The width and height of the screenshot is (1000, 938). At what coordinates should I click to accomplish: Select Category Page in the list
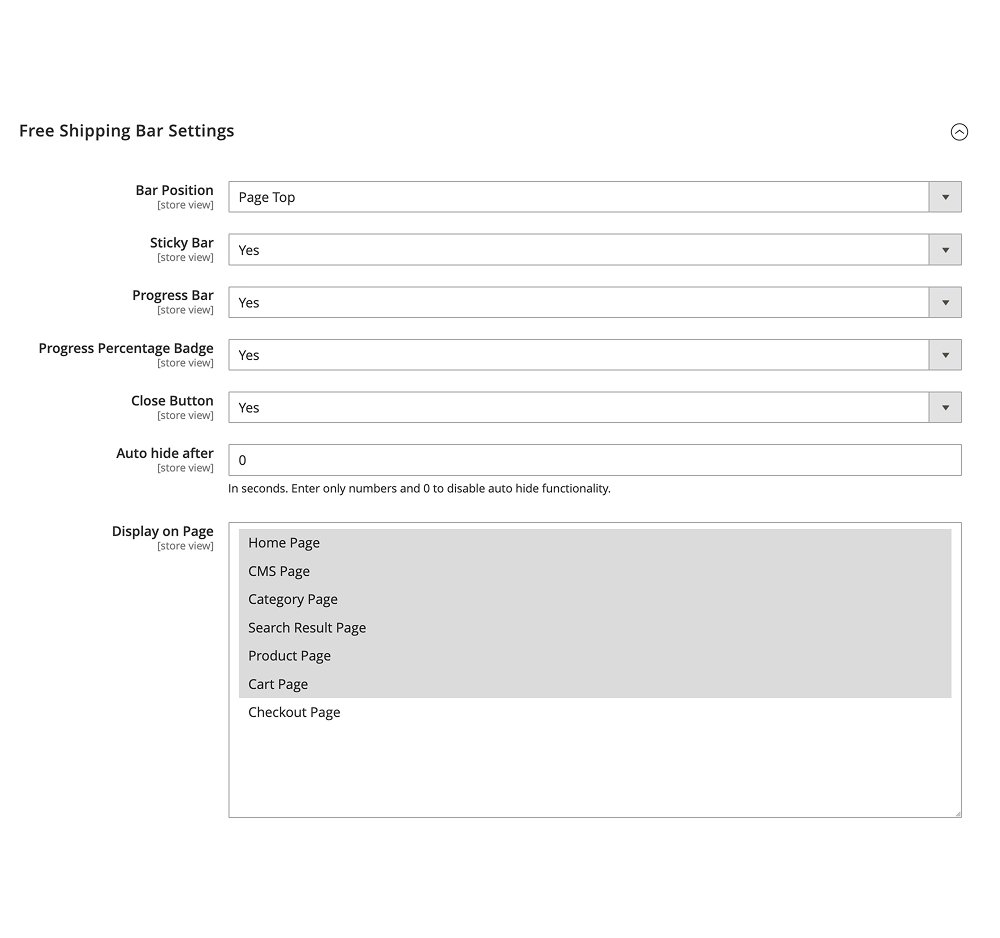point(594,599)
